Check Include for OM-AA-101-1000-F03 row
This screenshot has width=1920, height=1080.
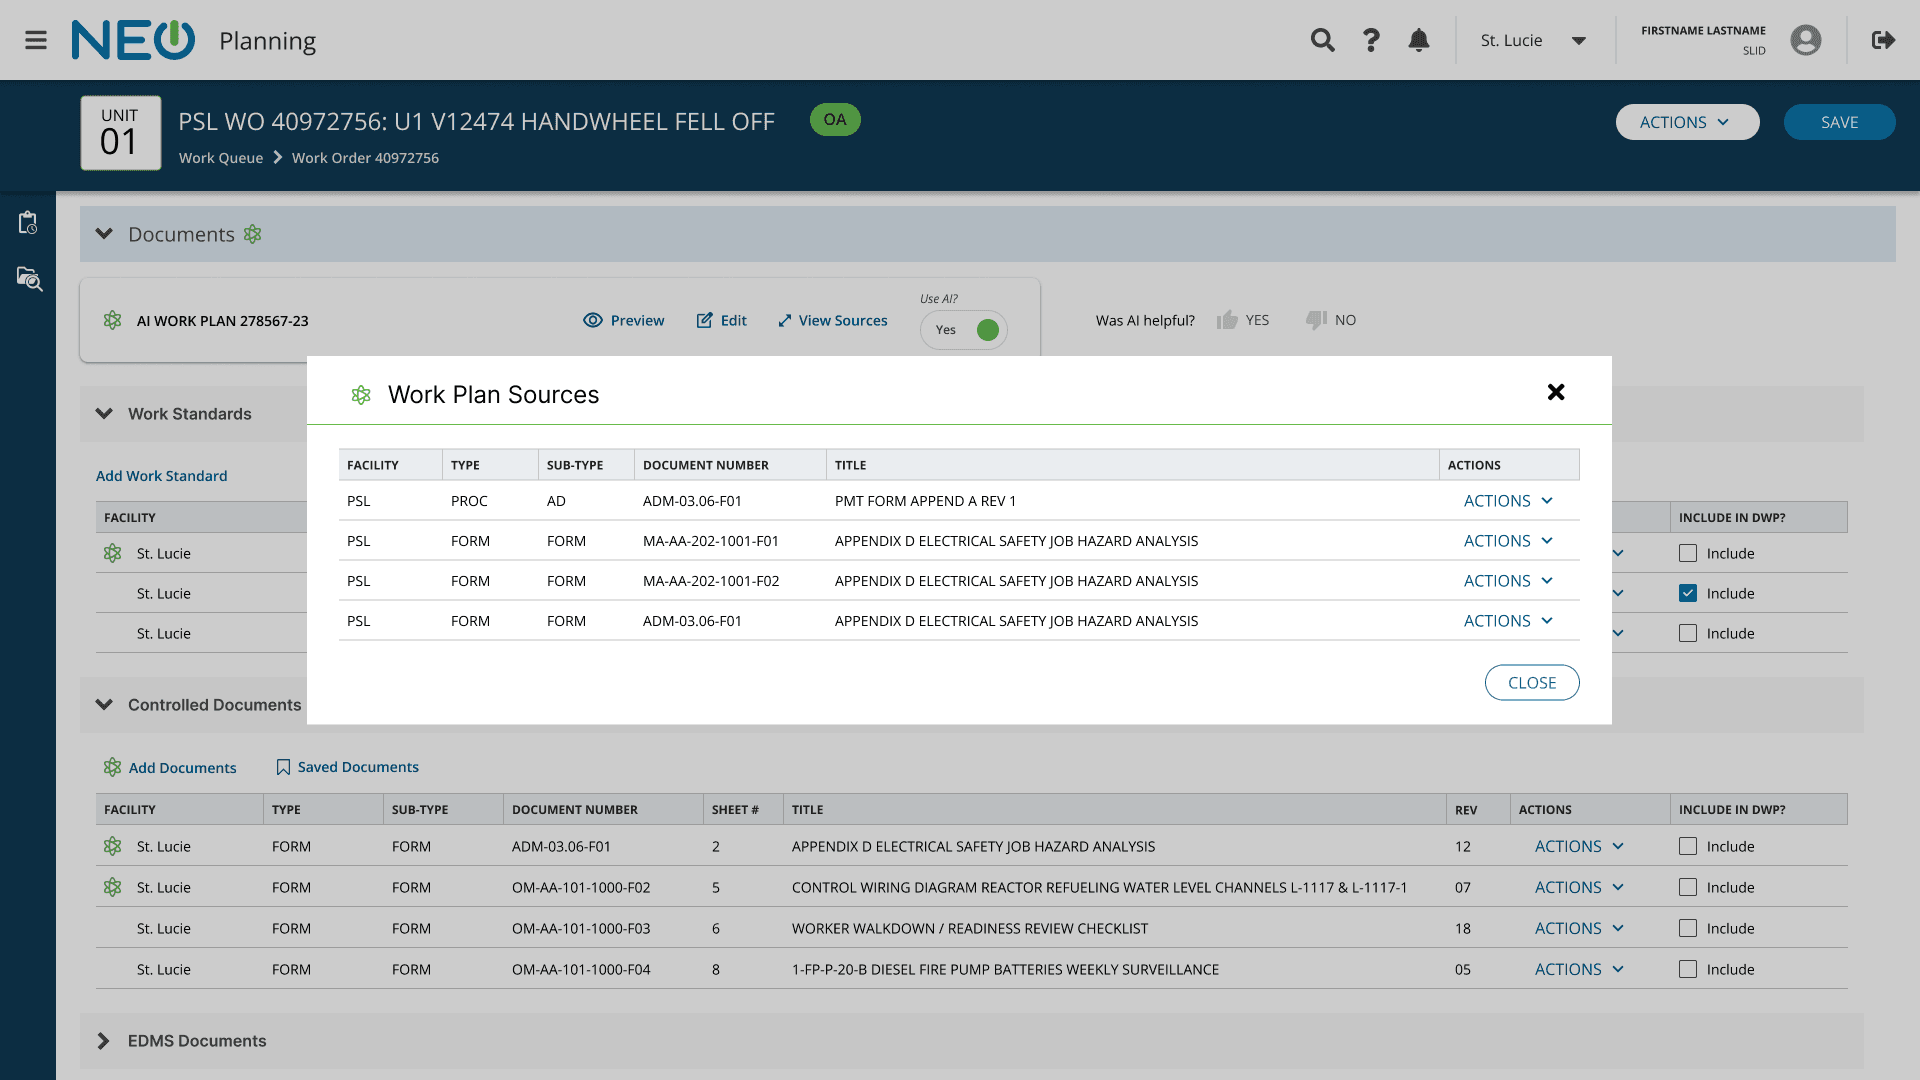[1688, 928]
